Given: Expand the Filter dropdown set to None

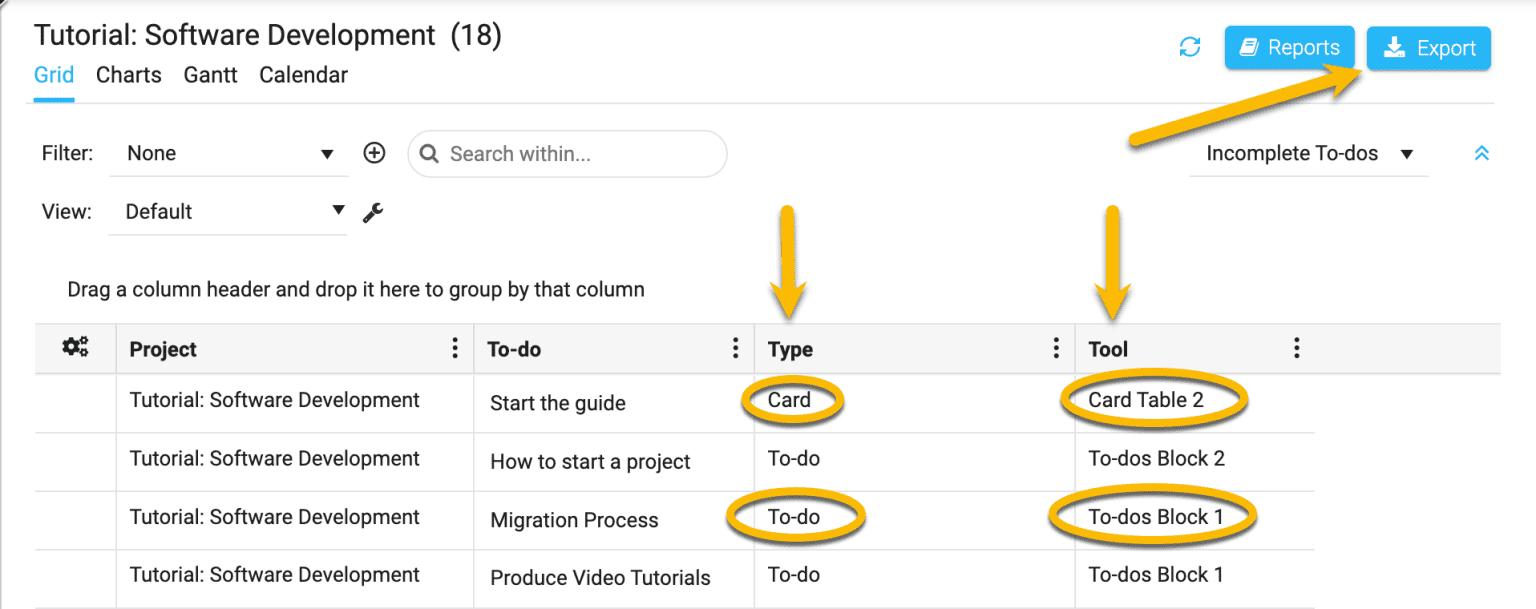Looking at the screenshot, I should pos(229,154).
